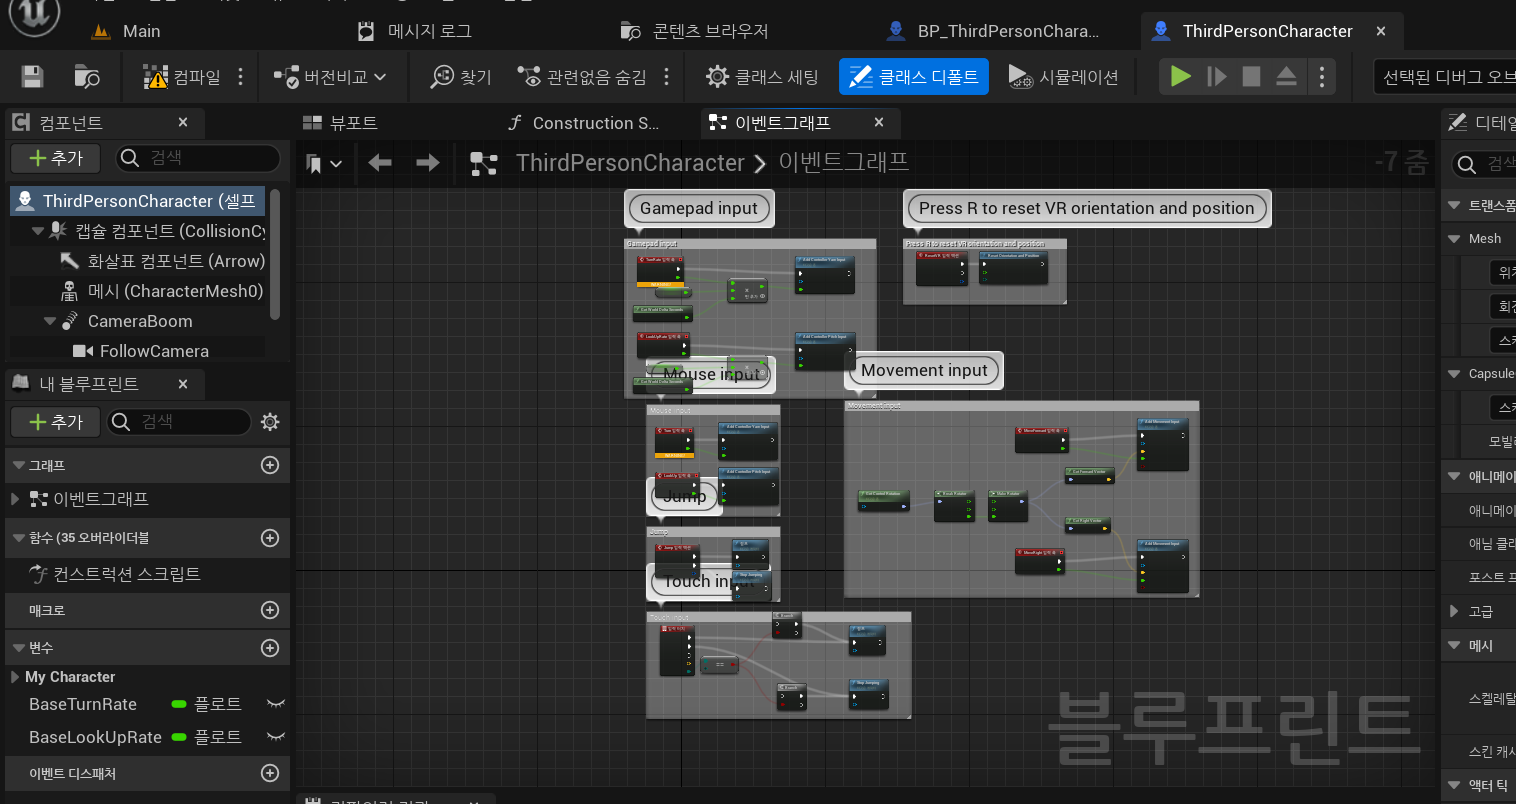Select the Movement input comment bubble
Image resolution: width=1516 pixels, height=804 pixels.
point(924,370)
